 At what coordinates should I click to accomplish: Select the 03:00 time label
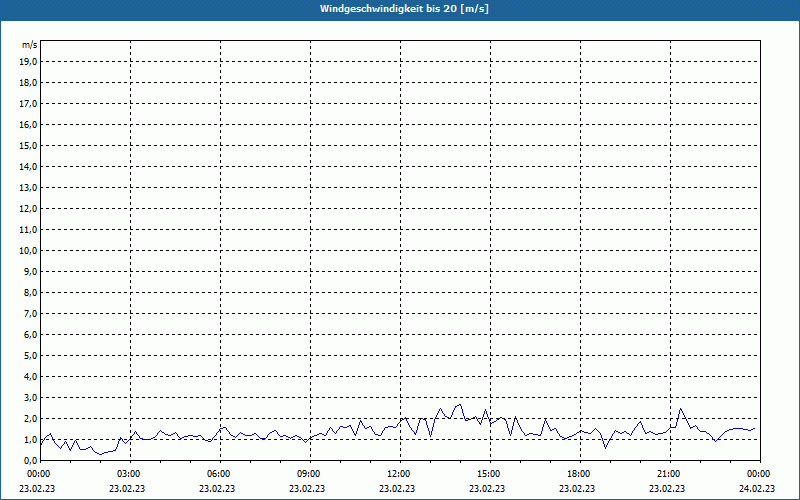tap(129, 473)
